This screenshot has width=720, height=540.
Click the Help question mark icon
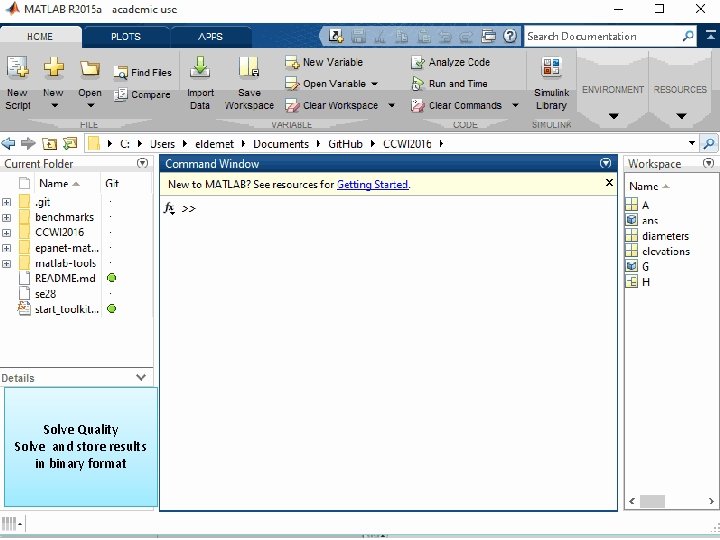point(510,36)
